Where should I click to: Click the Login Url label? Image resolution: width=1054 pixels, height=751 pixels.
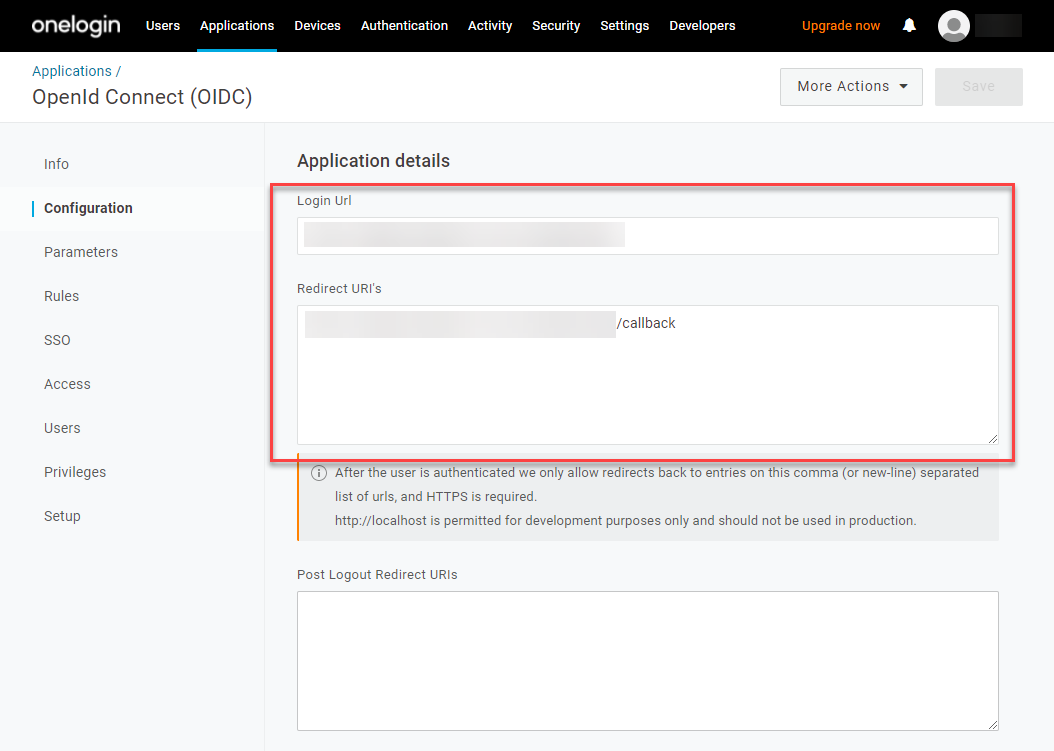coord(324,200)
